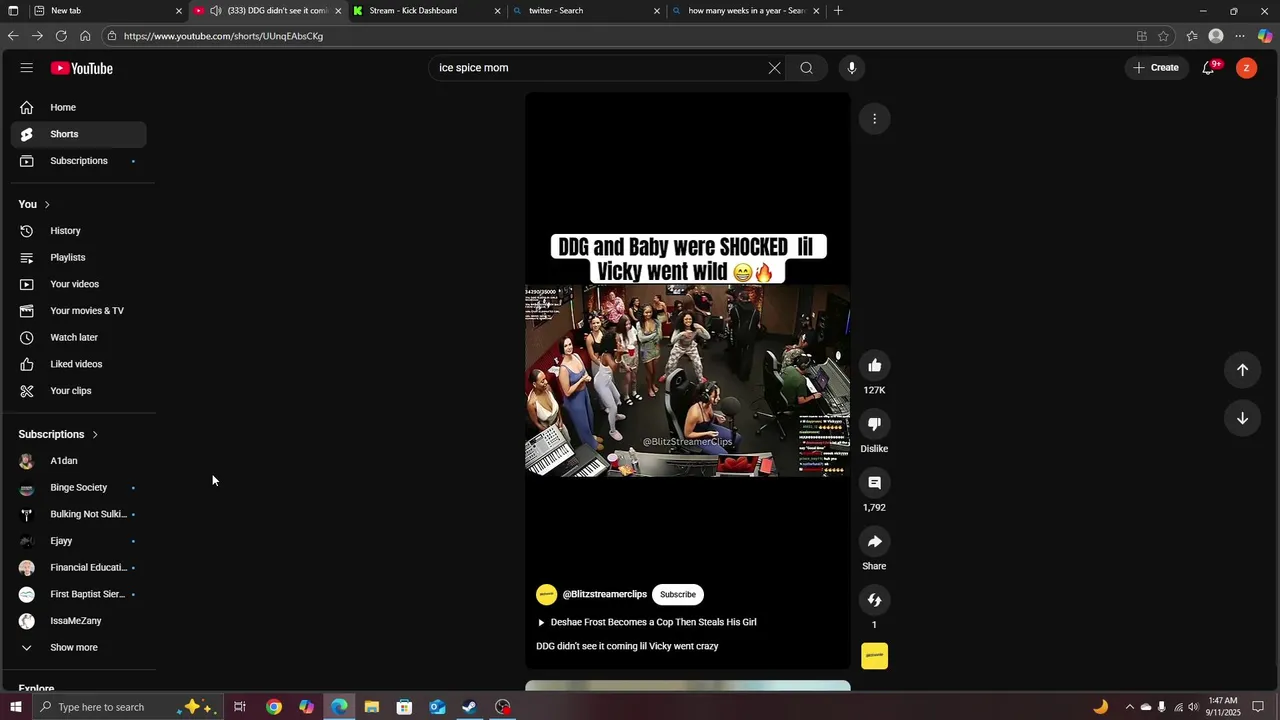Open File Explorer from taskbar
Screen dimensions: 1280x720
(x=371, y=707)
